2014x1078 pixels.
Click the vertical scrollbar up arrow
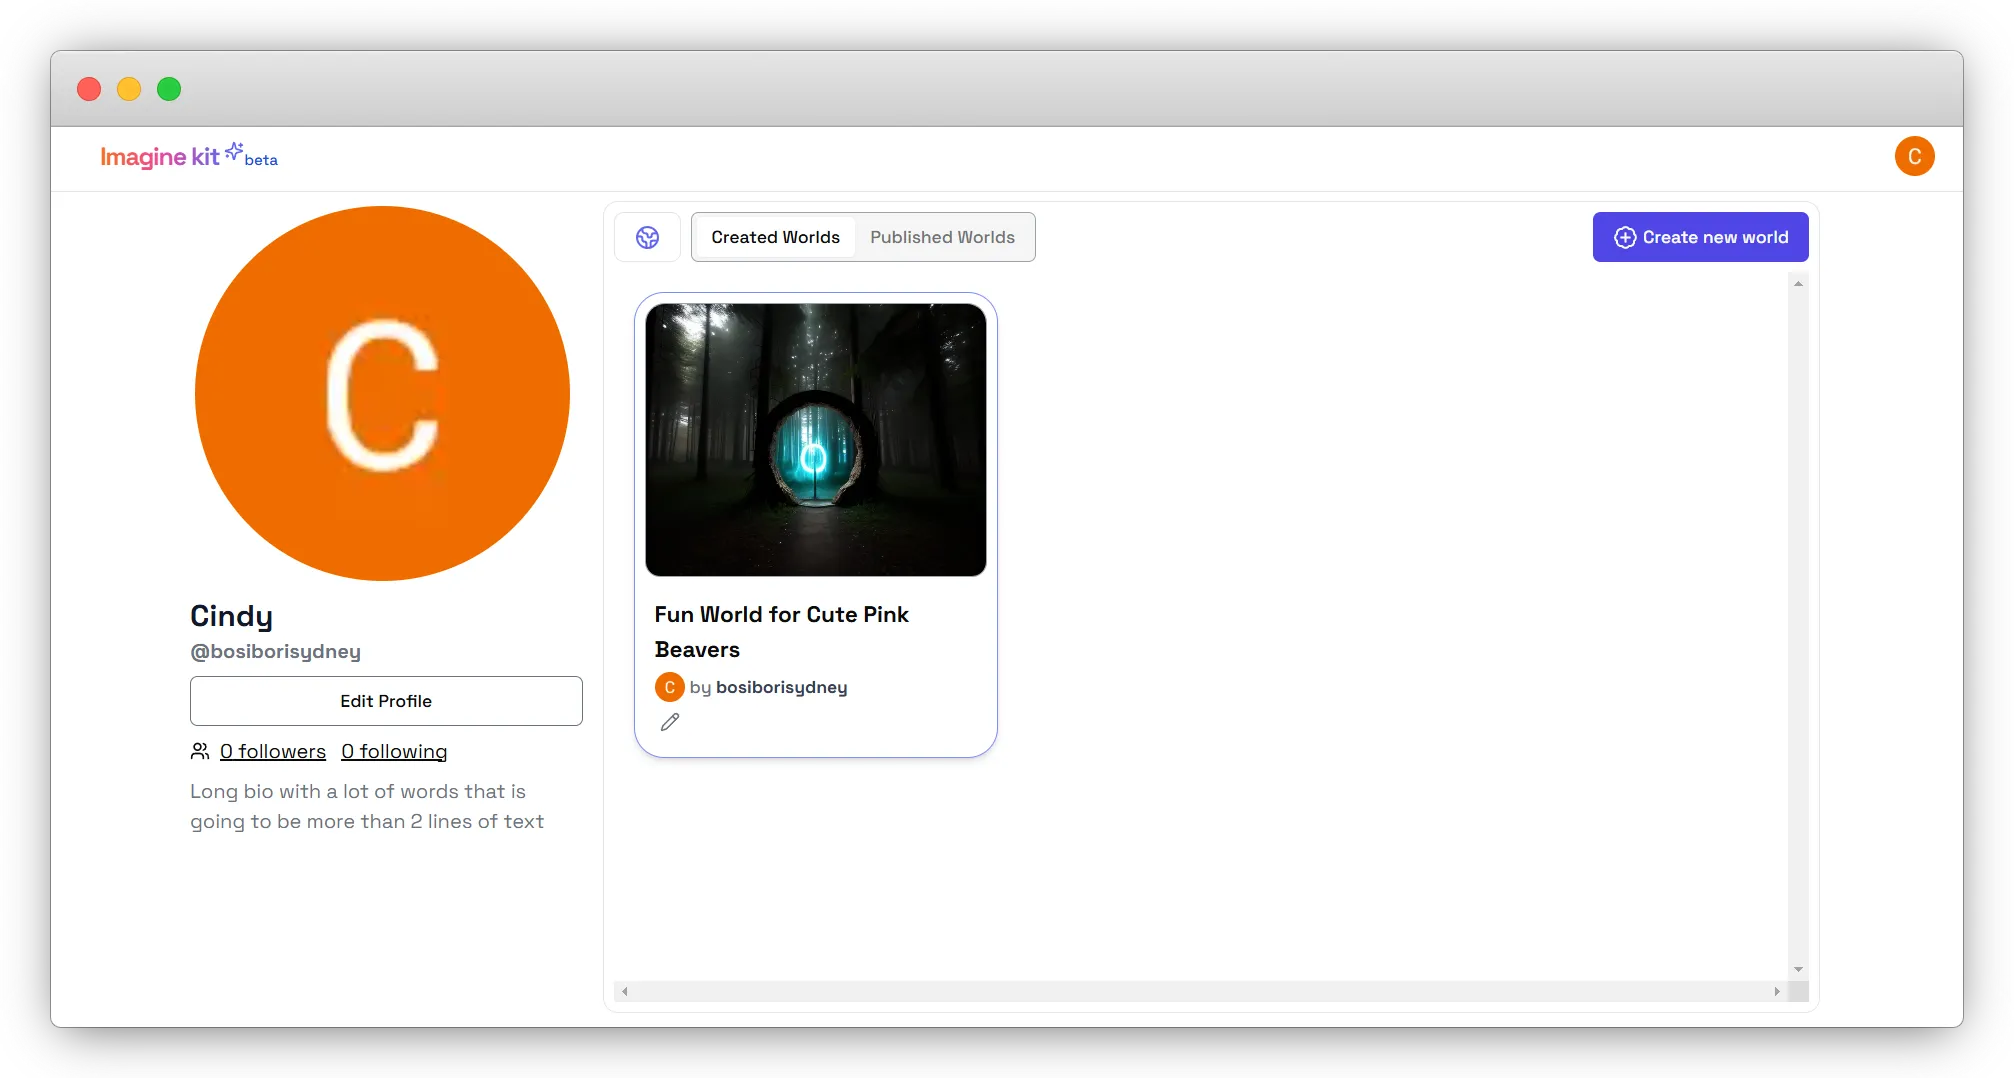pos(1798,284)
